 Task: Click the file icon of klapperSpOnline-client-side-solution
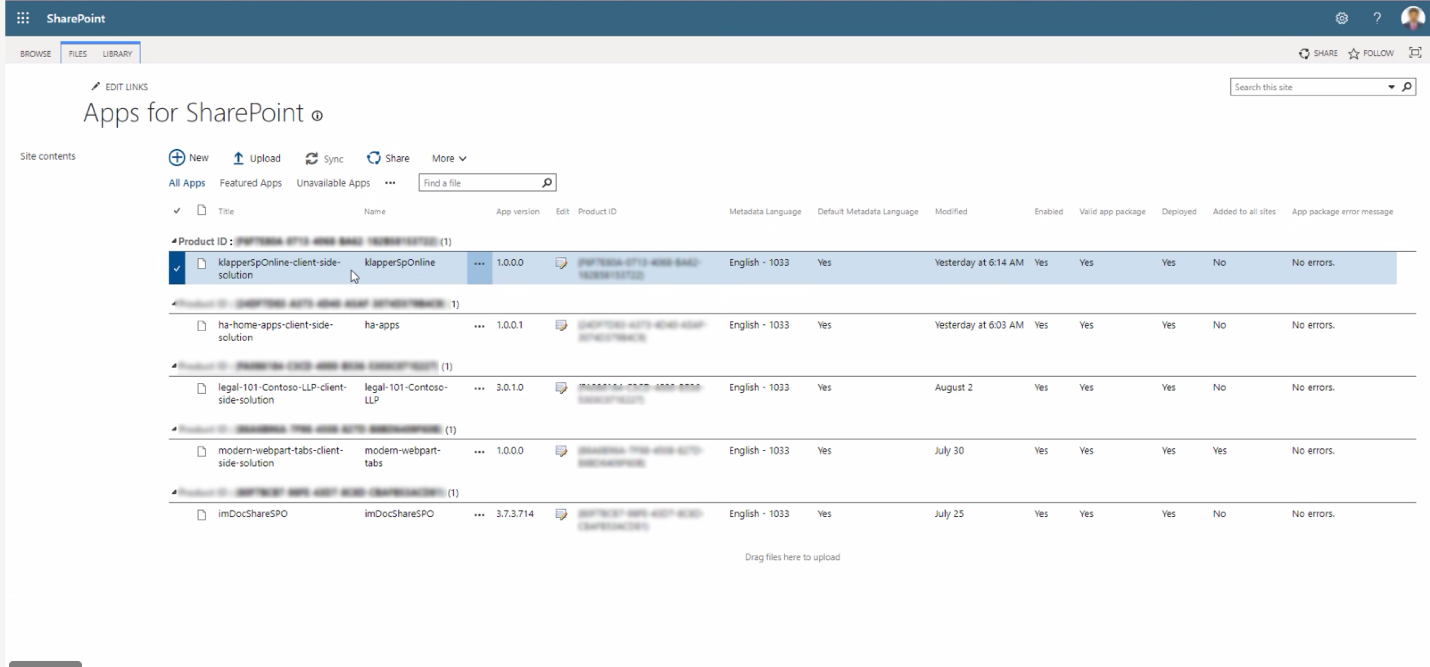pyautogui.click(x=201, y=263)
